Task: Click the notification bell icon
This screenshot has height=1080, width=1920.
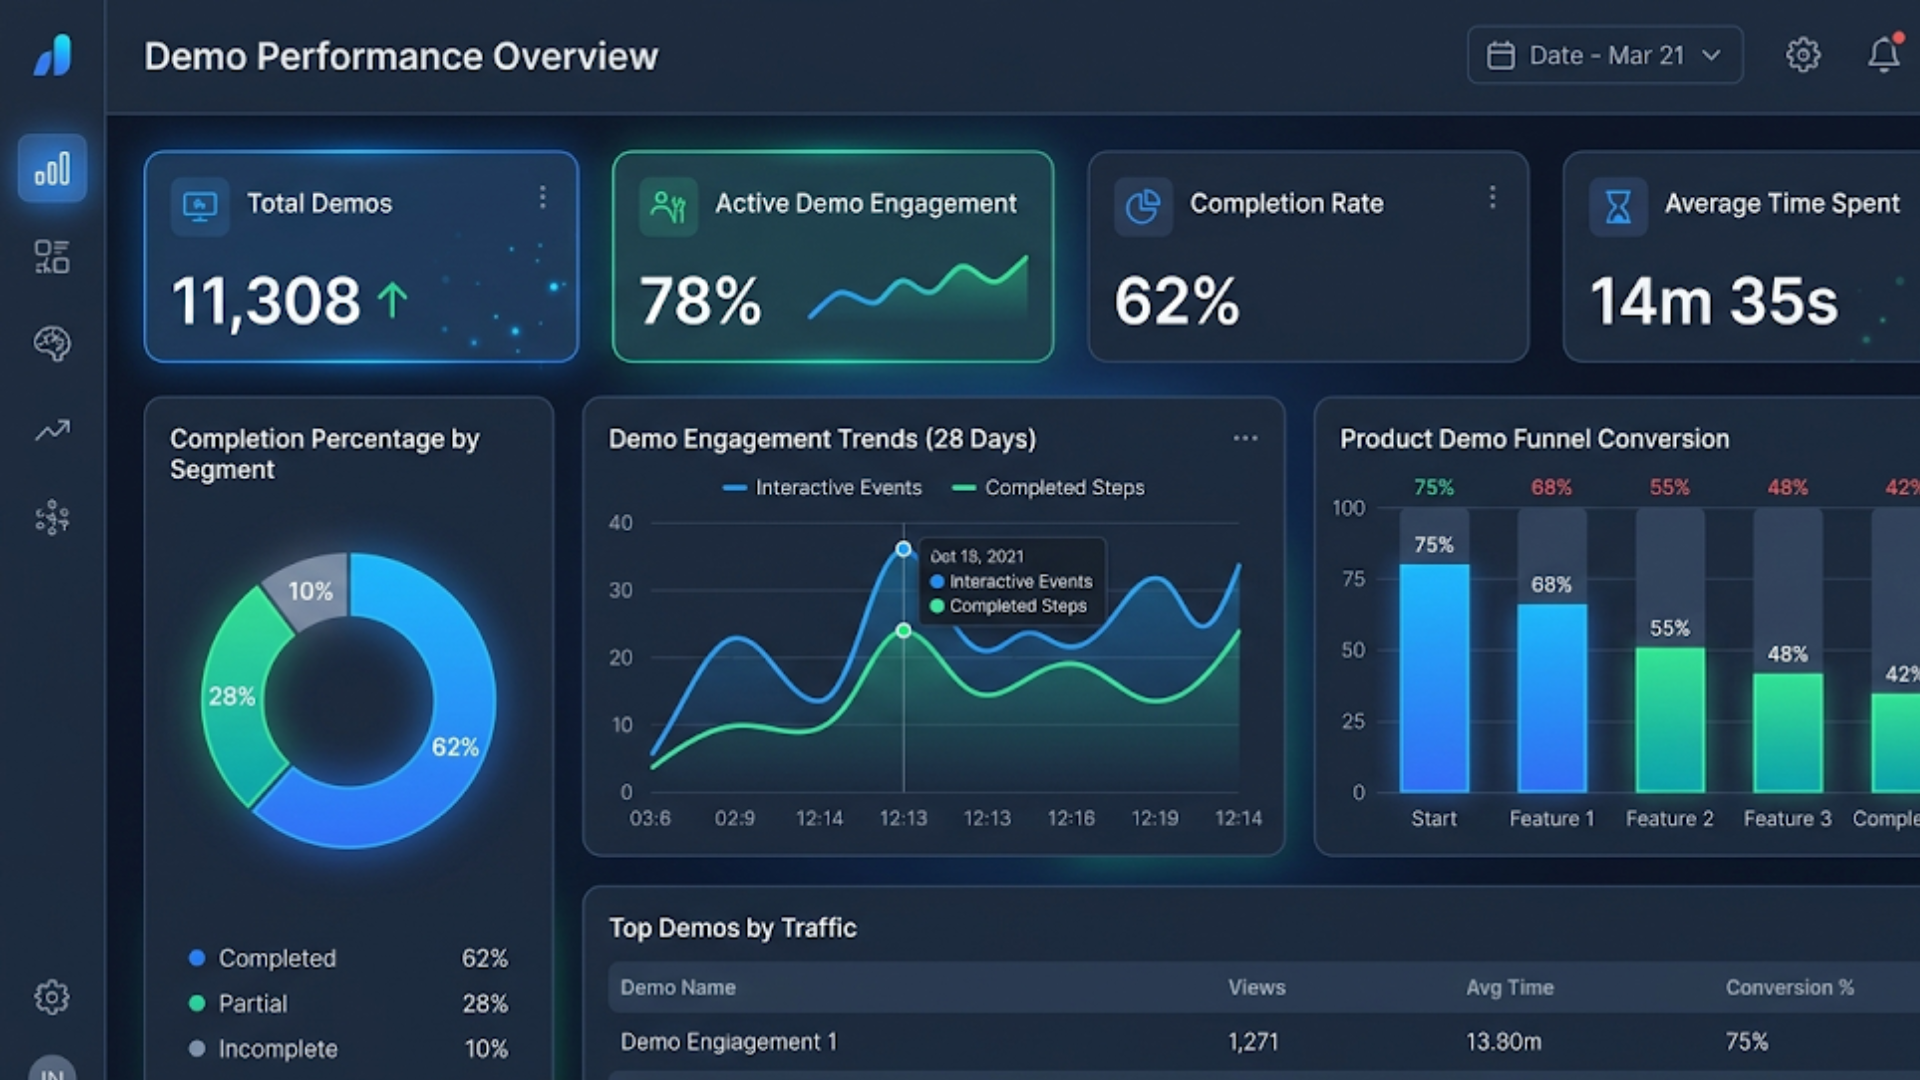Action: 1884,55
